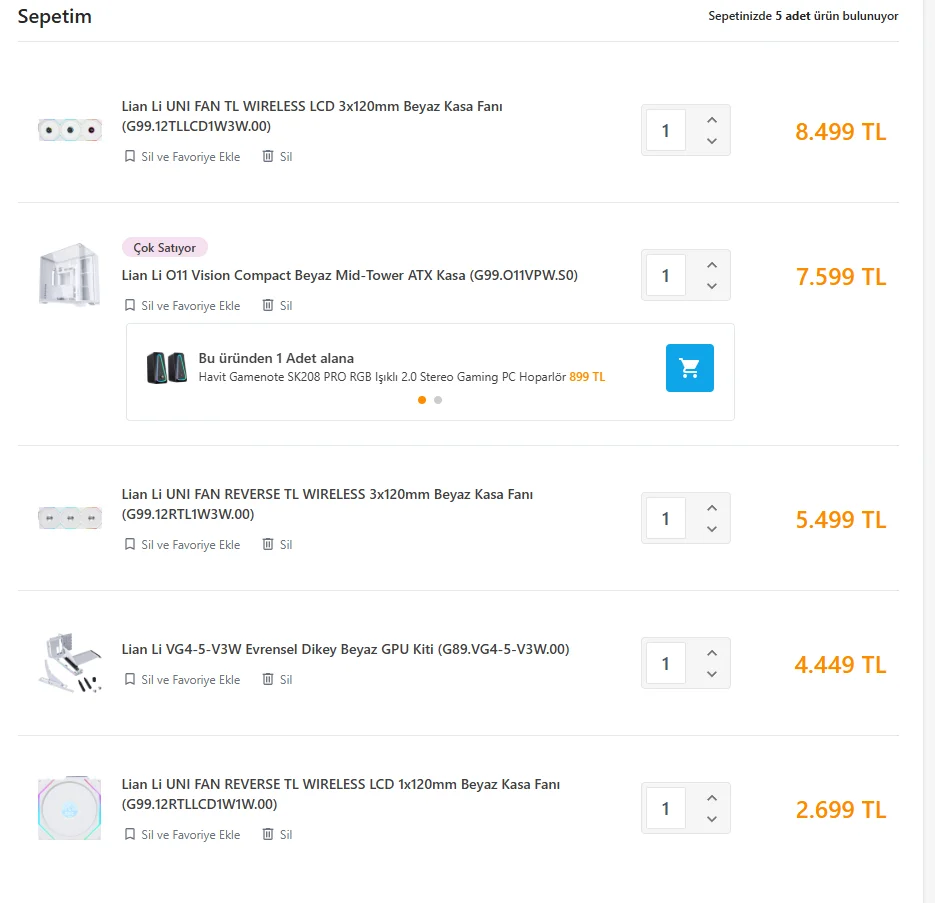
Task: Click quantity field of UNI FAN REVERSE 3x120mm
Action: coord(666,519)
